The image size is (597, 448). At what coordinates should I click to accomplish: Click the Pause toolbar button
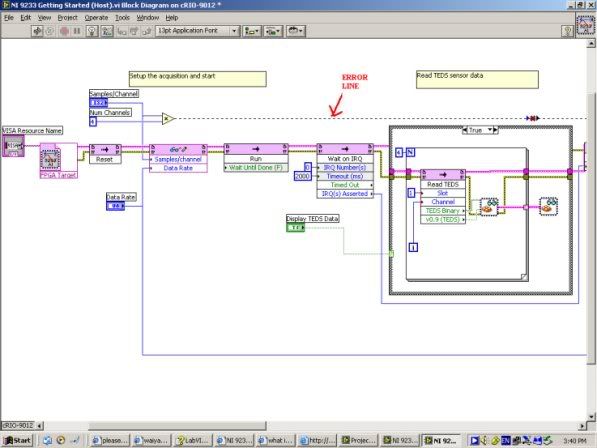pos(77,31)
